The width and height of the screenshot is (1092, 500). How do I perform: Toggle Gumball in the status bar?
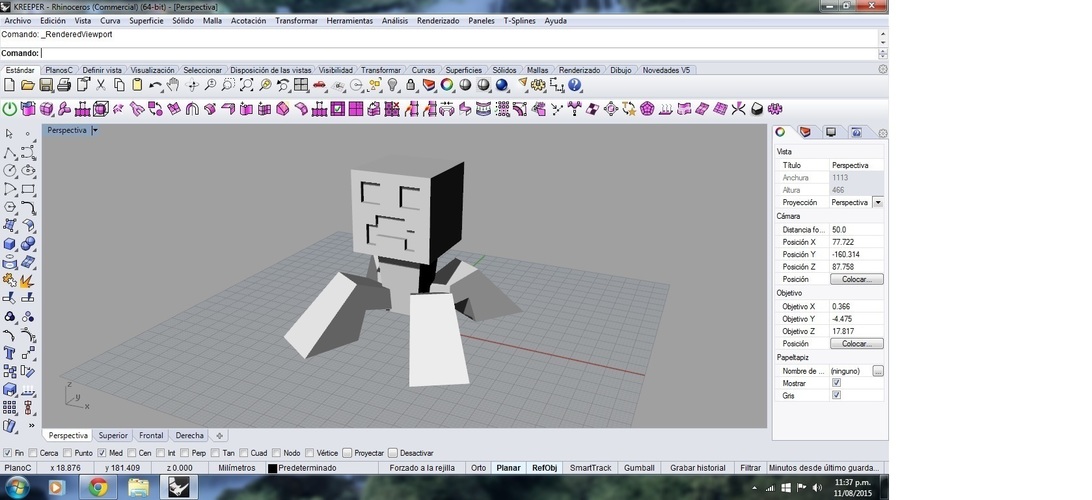[x=639, y=468]
